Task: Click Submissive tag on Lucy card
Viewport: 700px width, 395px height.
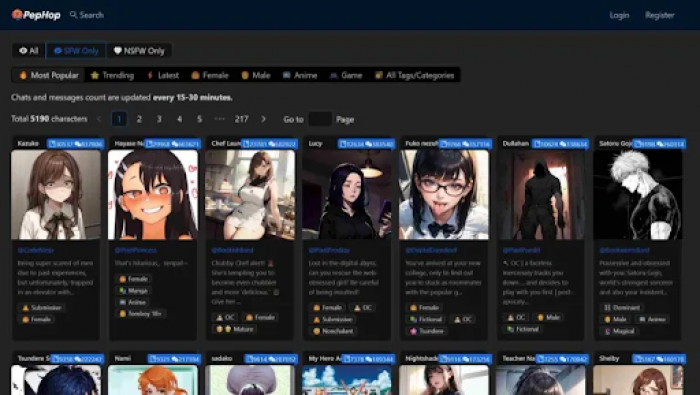Action: [x=333, y=320]
